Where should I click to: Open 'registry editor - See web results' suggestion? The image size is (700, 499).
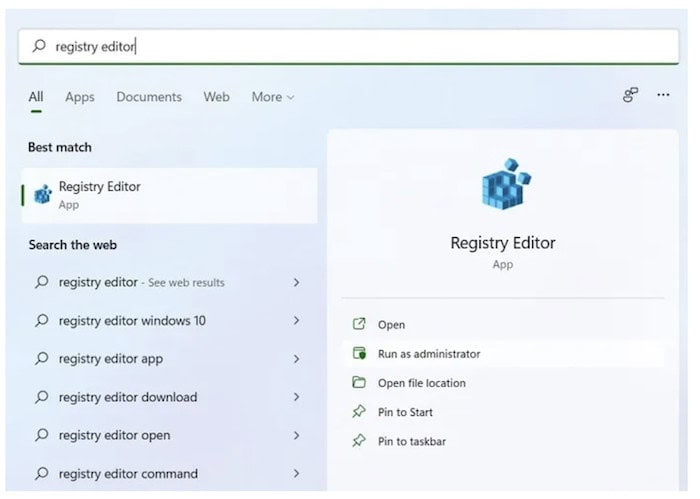click(170, 282)
